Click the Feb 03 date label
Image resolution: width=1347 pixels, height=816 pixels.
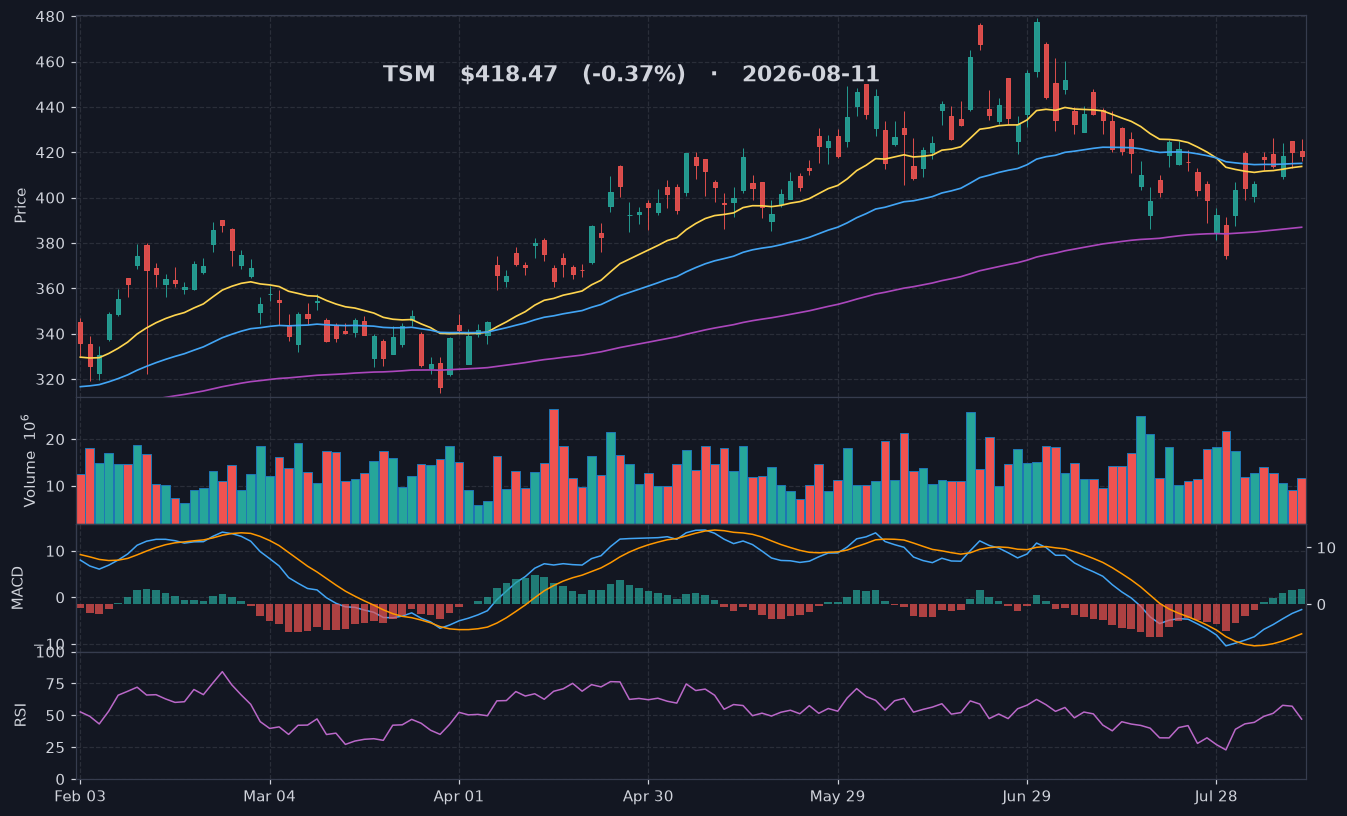pos(81,797)
